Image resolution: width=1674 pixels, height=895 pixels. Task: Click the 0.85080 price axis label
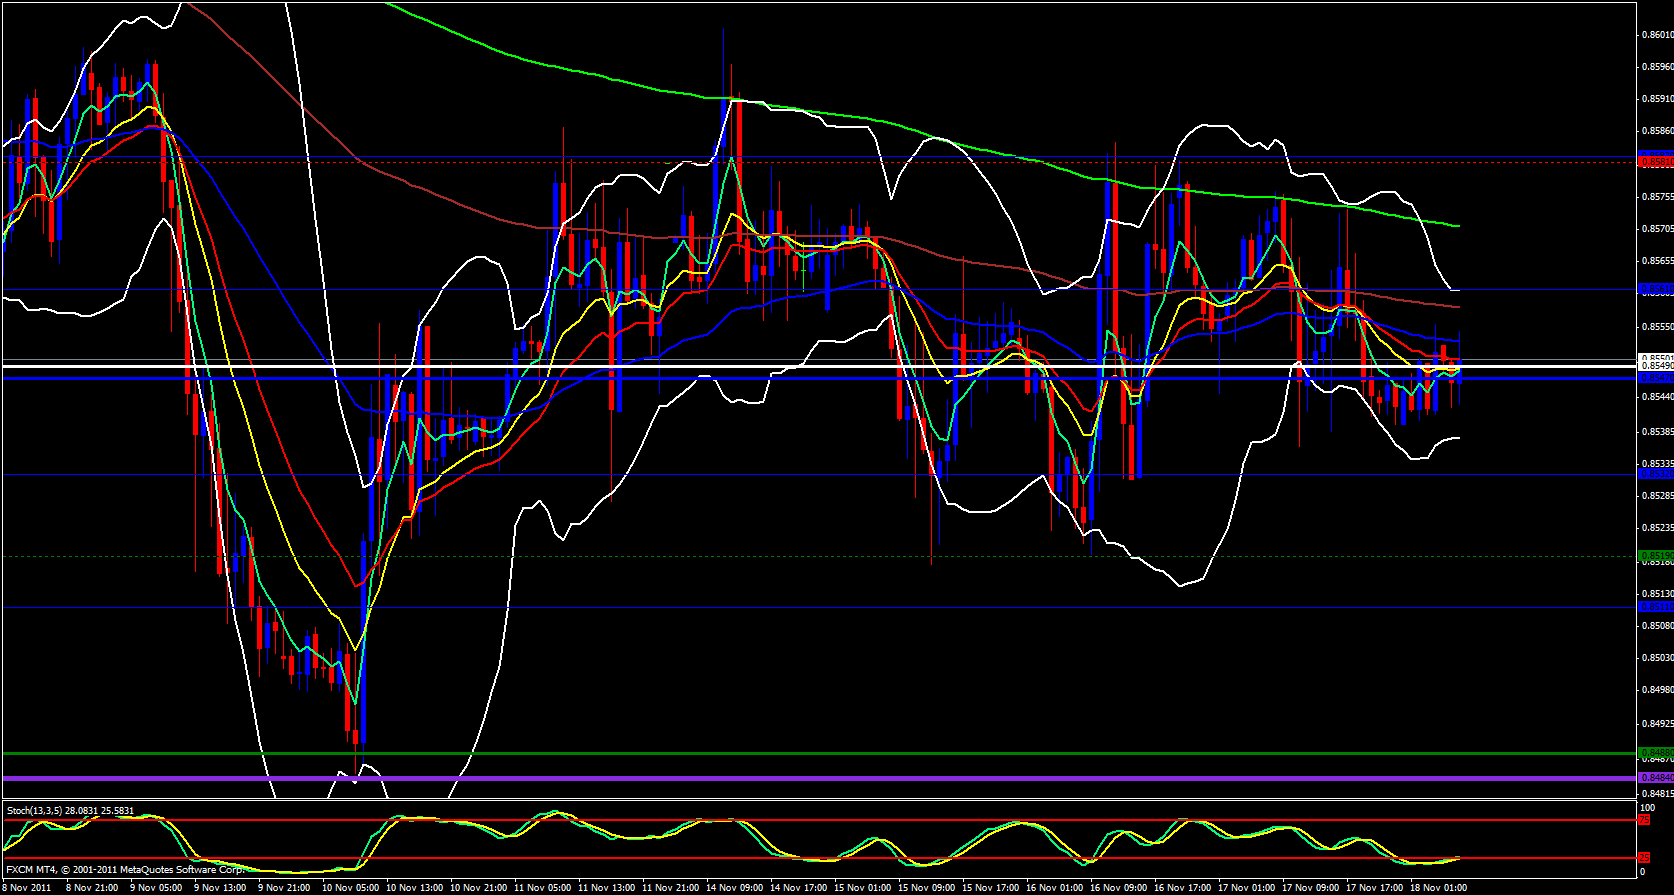pyautogui.click(x=1657, y=626)
